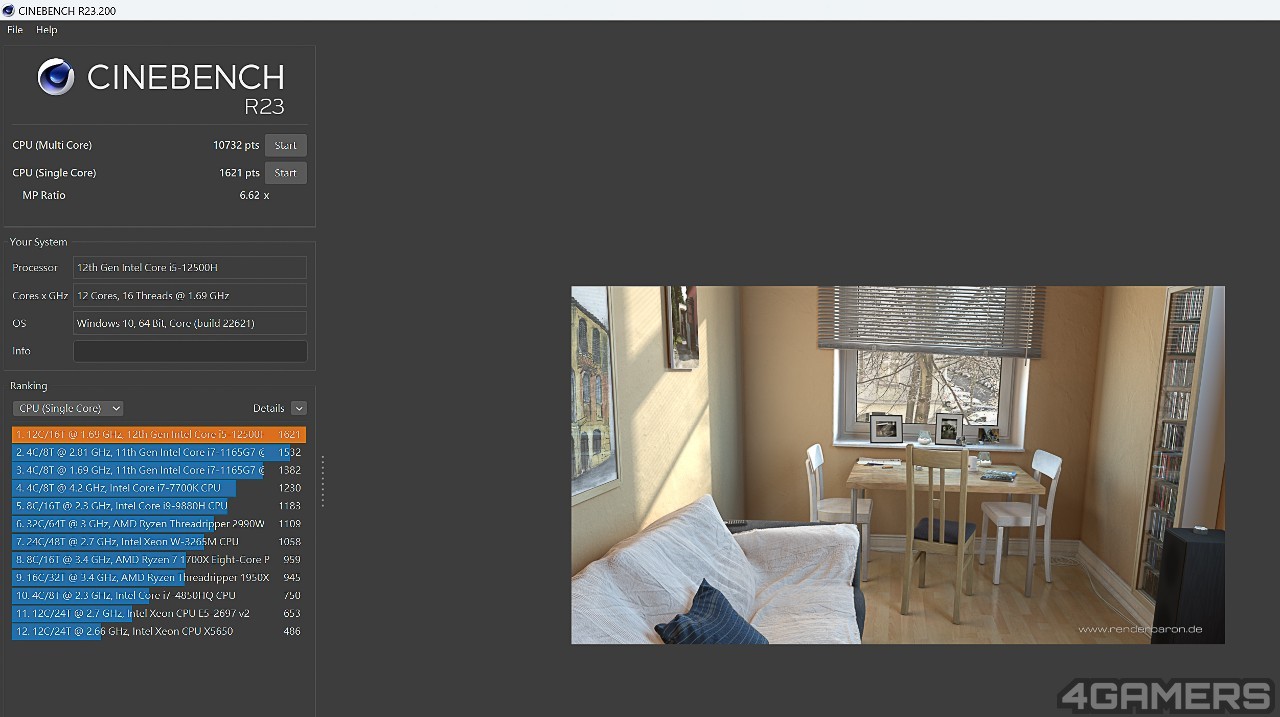Start the CPU Multi Core test
1280x717 pixels.
click(x=286, y=145)
